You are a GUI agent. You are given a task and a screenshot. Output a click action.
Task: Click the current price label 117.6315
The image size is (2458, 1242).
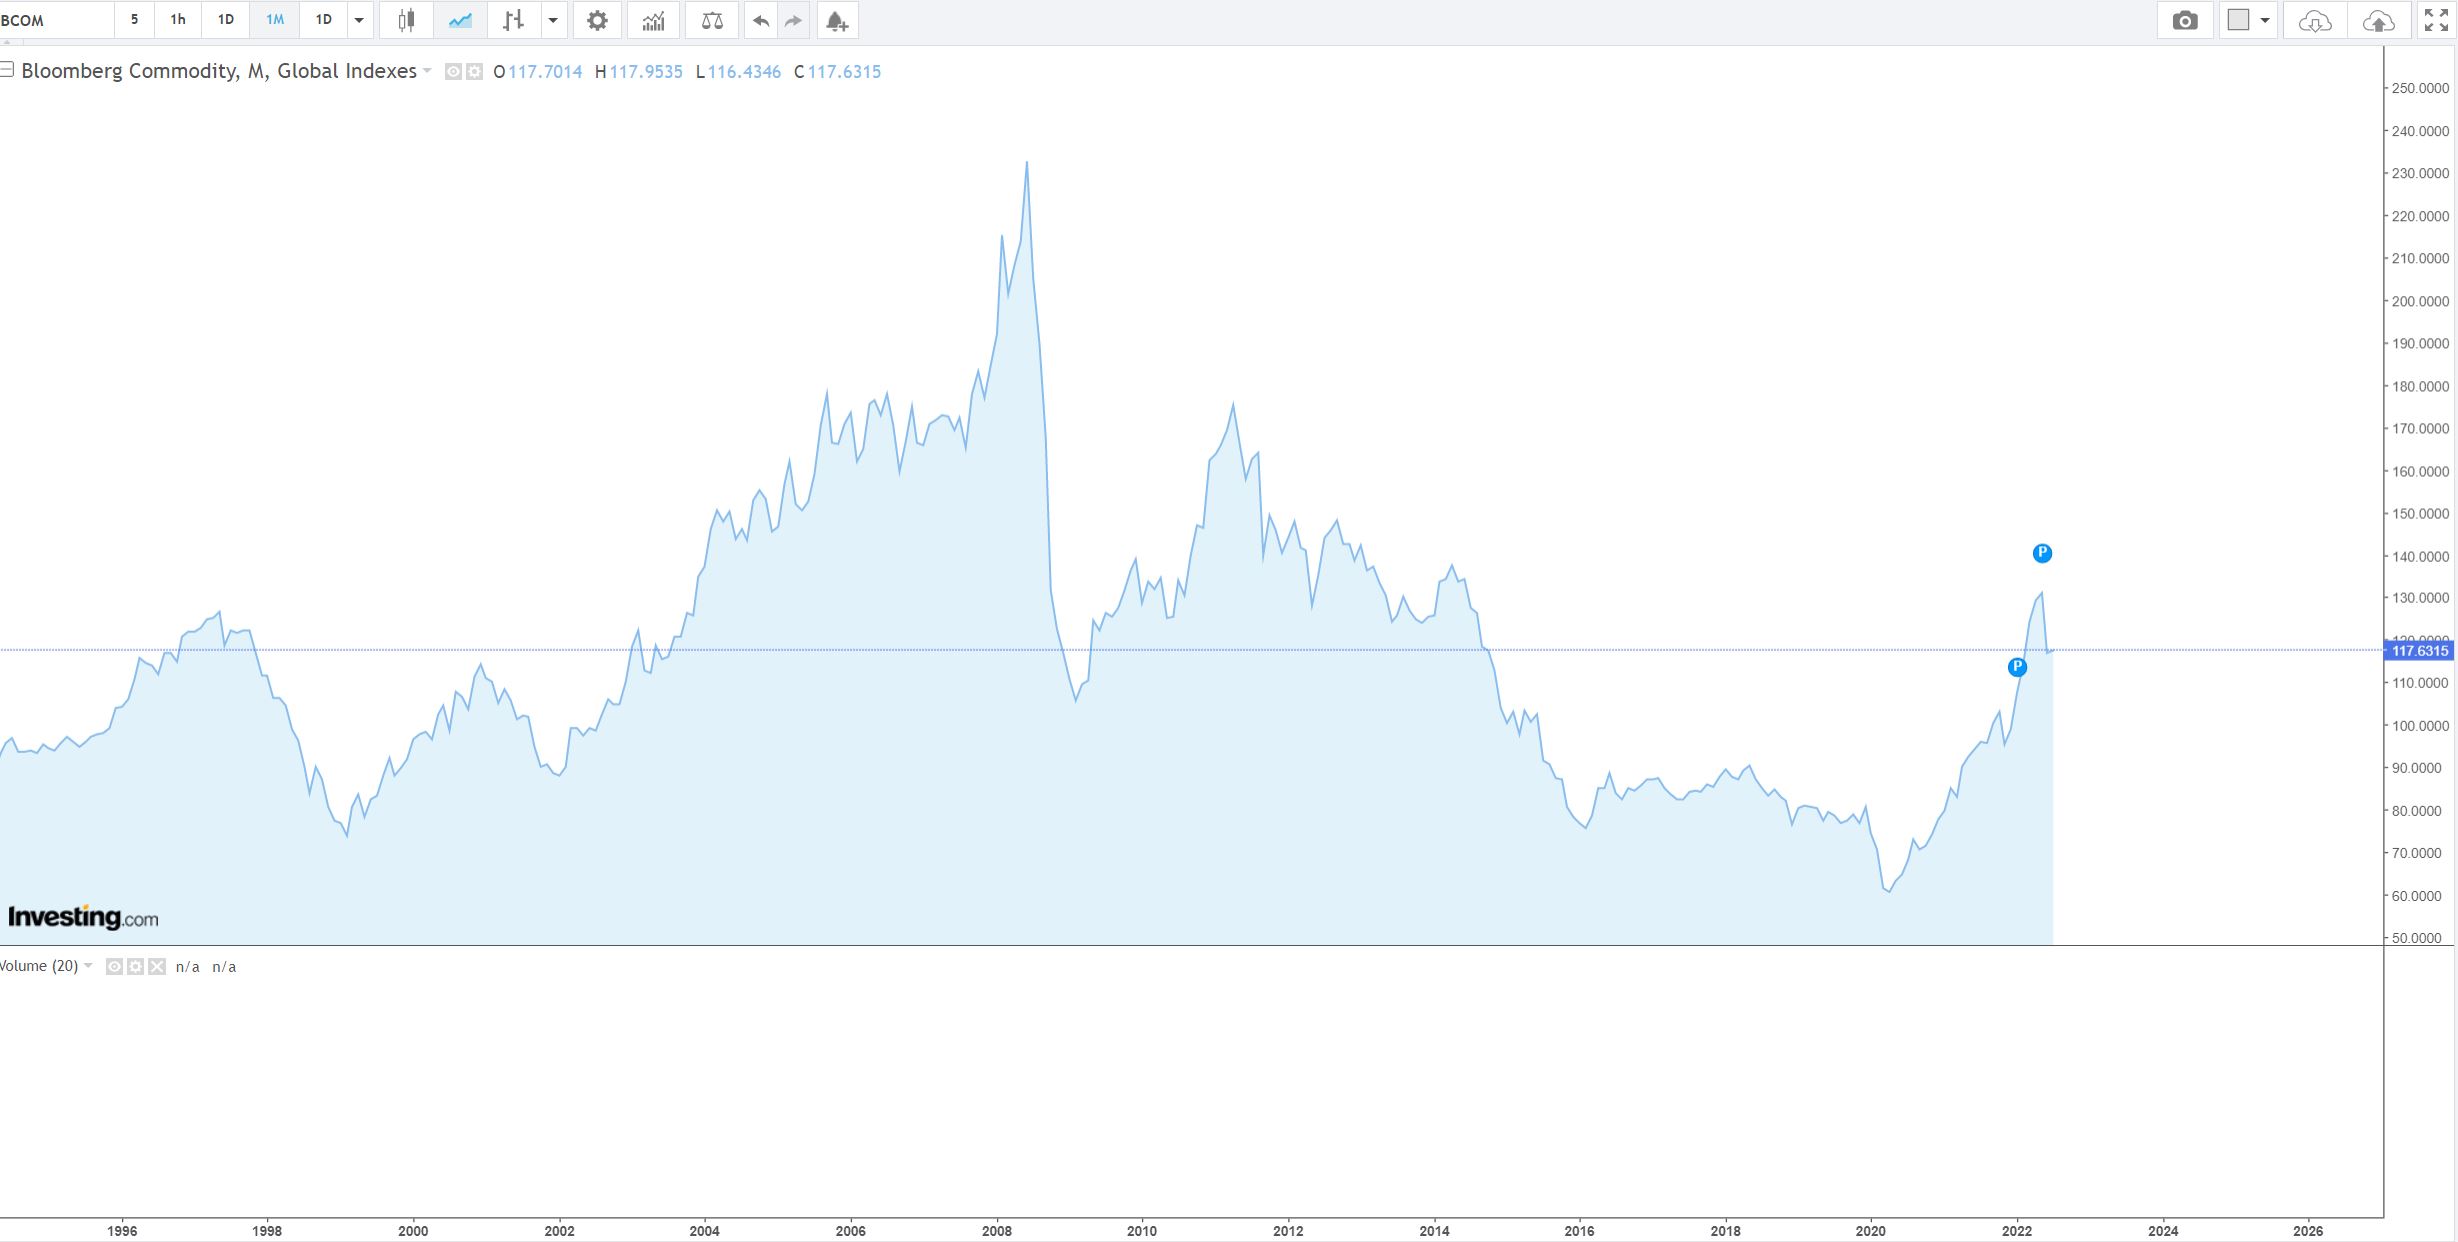2419,651
